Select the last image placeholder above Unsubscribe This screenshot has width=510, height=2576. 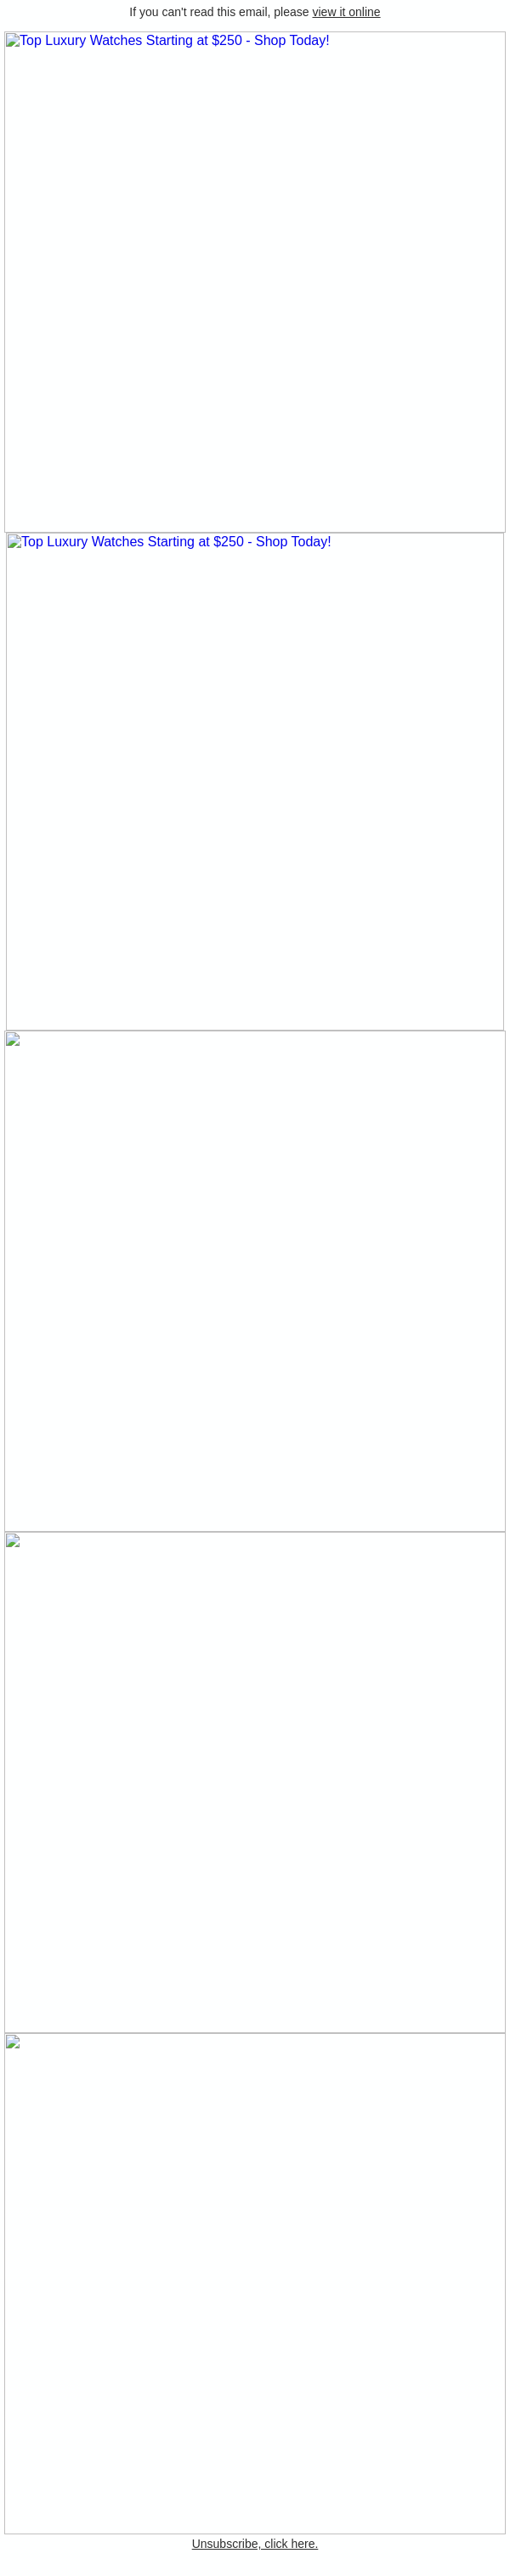click(x=255, y=2283)
